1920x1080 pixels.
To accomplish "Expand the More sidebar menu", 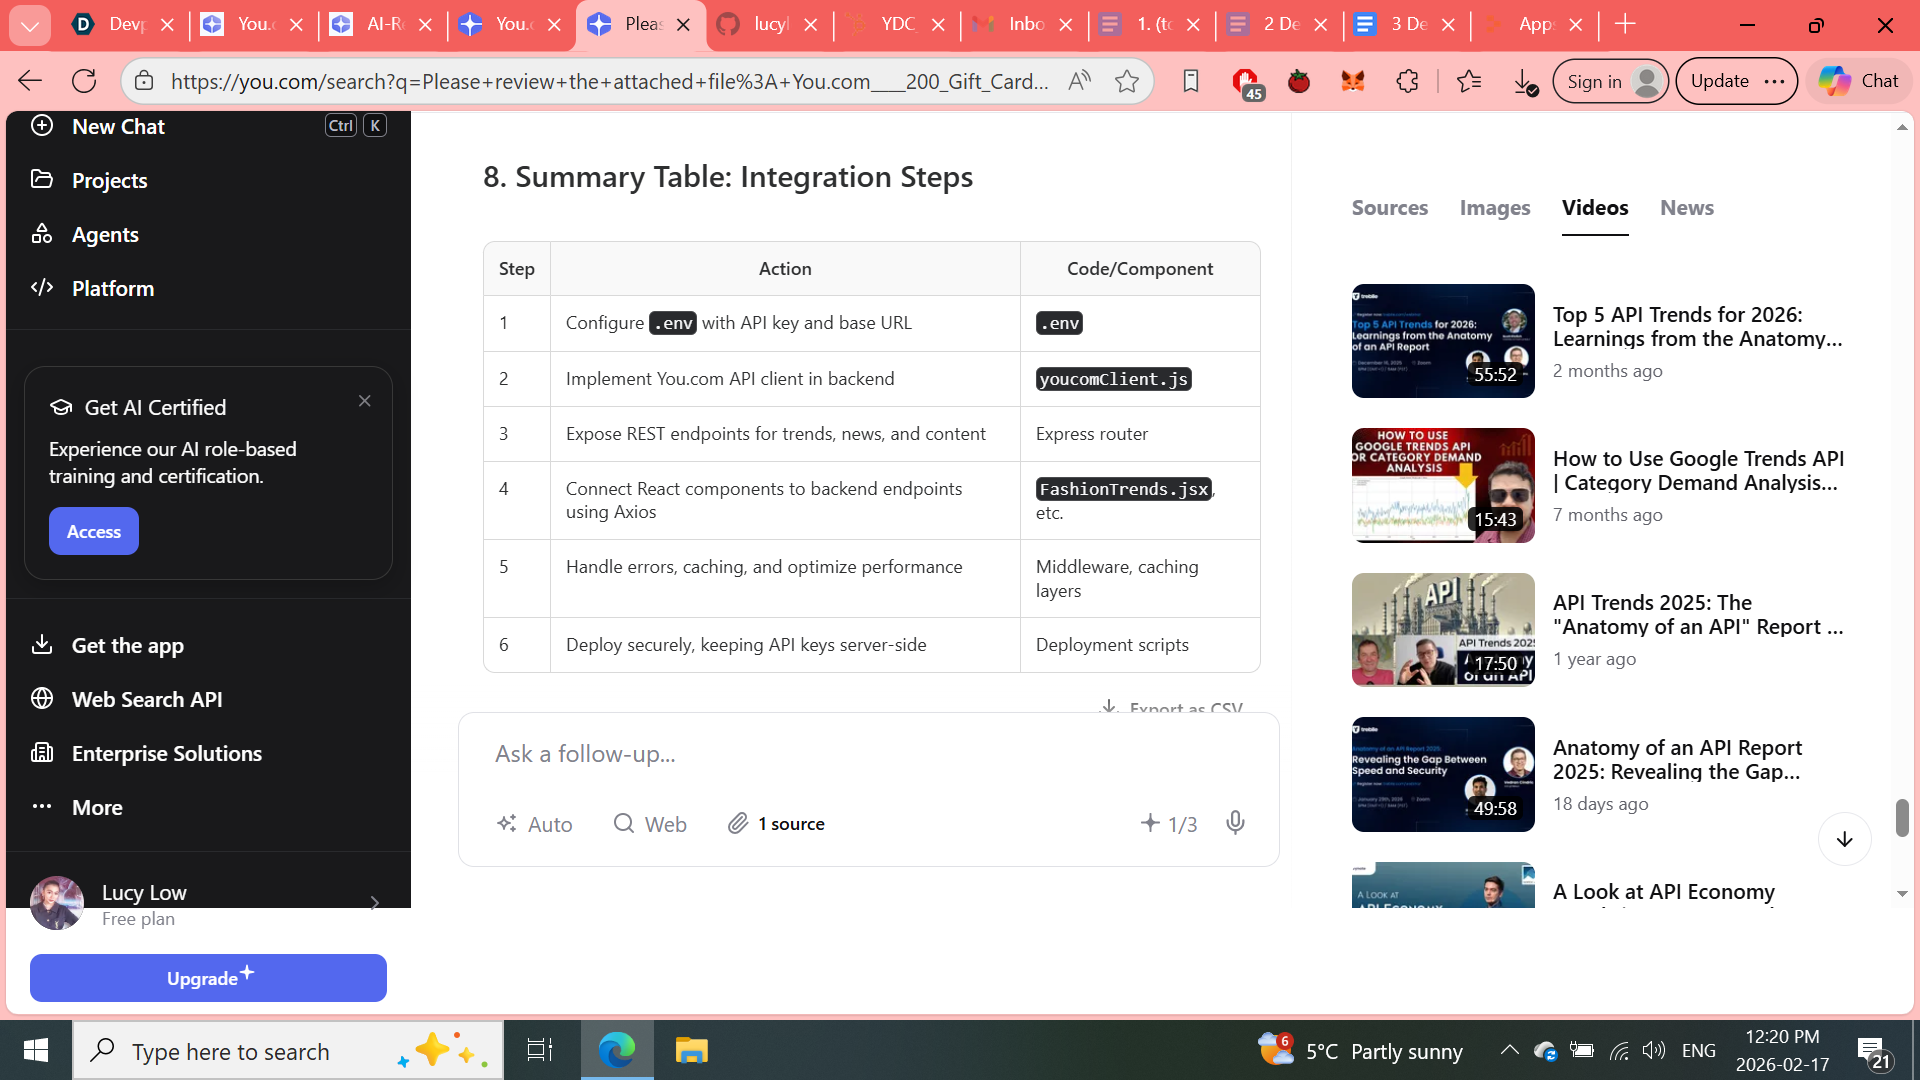I will [96, 807].
